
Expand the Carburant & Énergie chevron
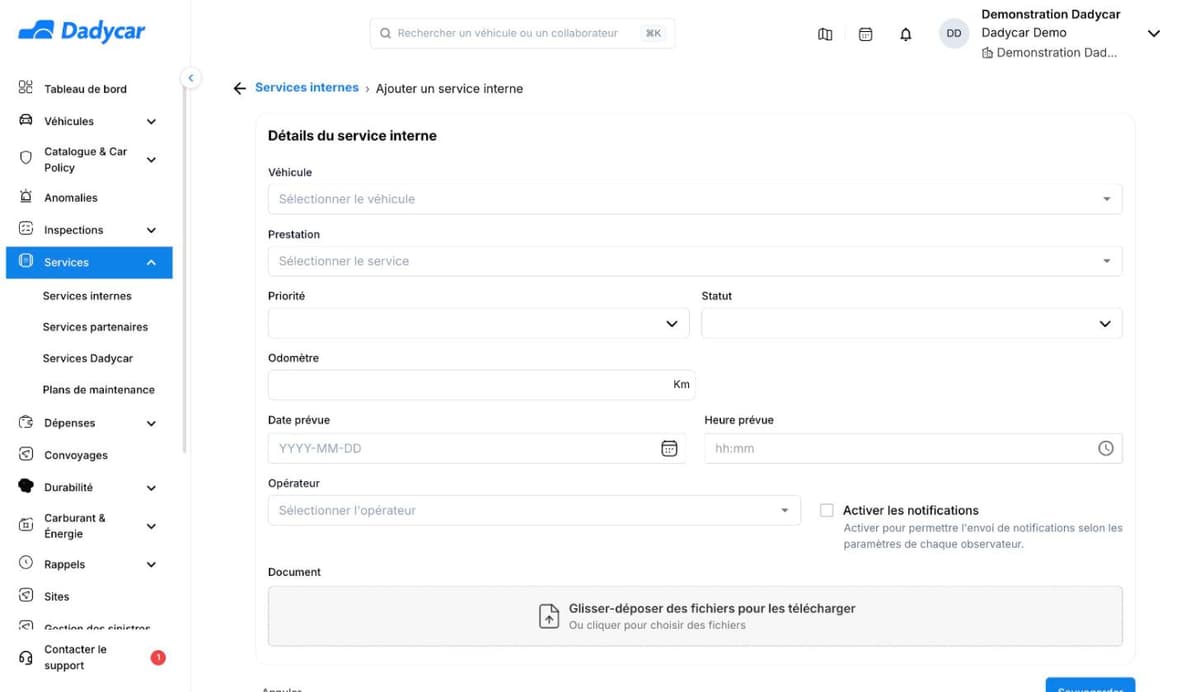point(151,526)
